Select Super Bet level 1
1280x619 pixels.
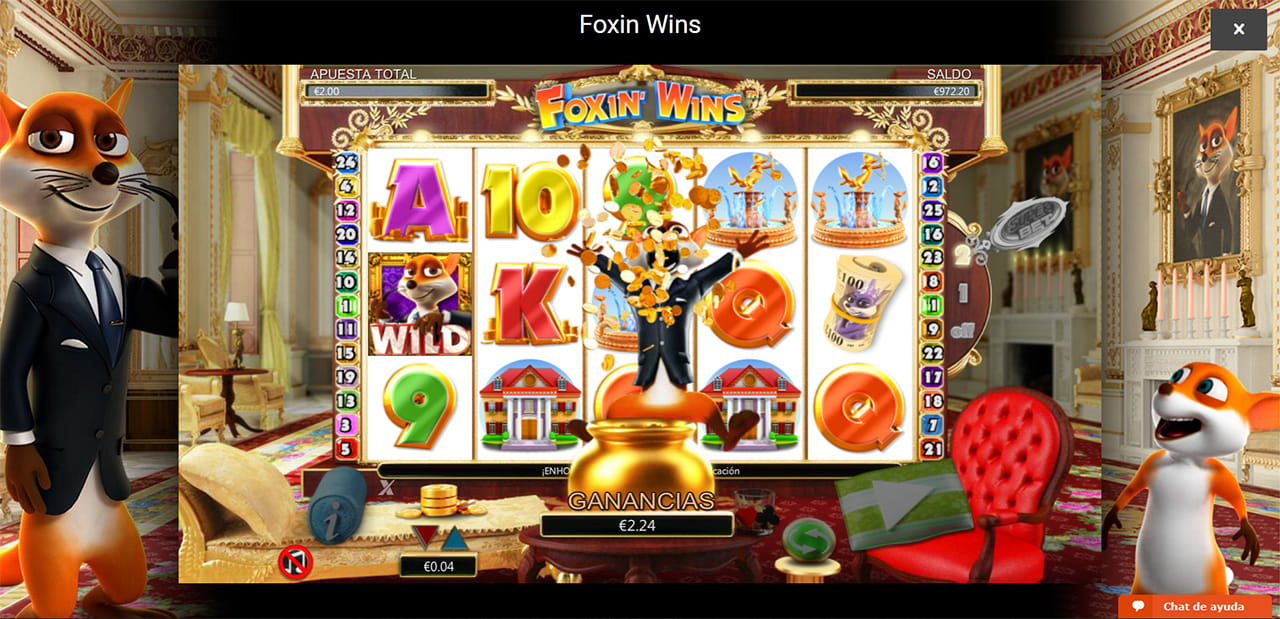(962, 294)
